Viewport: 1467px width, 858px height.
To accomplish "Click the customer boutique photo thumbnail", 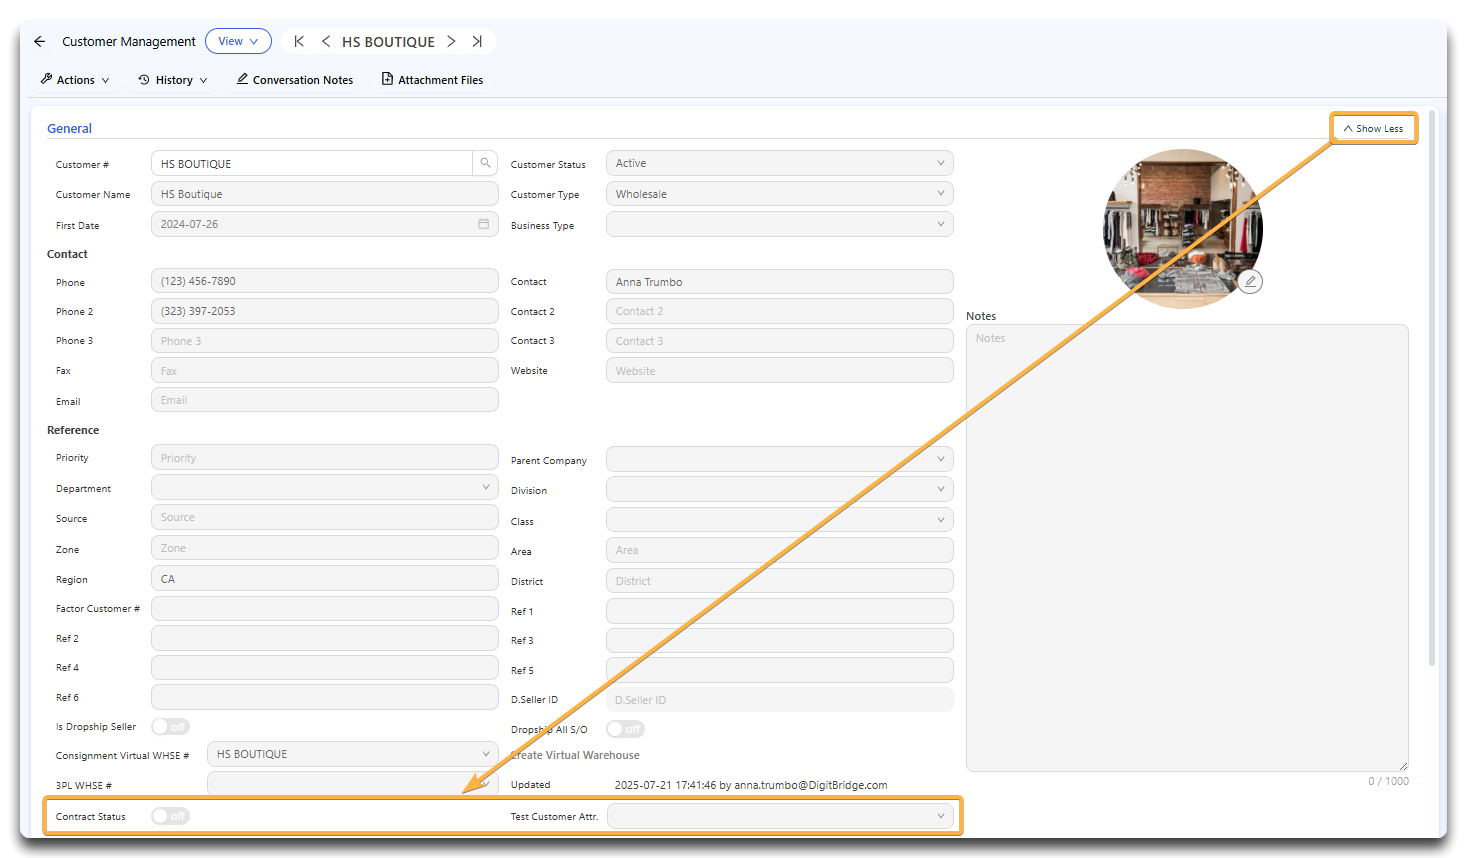I will pos(1182,229).
